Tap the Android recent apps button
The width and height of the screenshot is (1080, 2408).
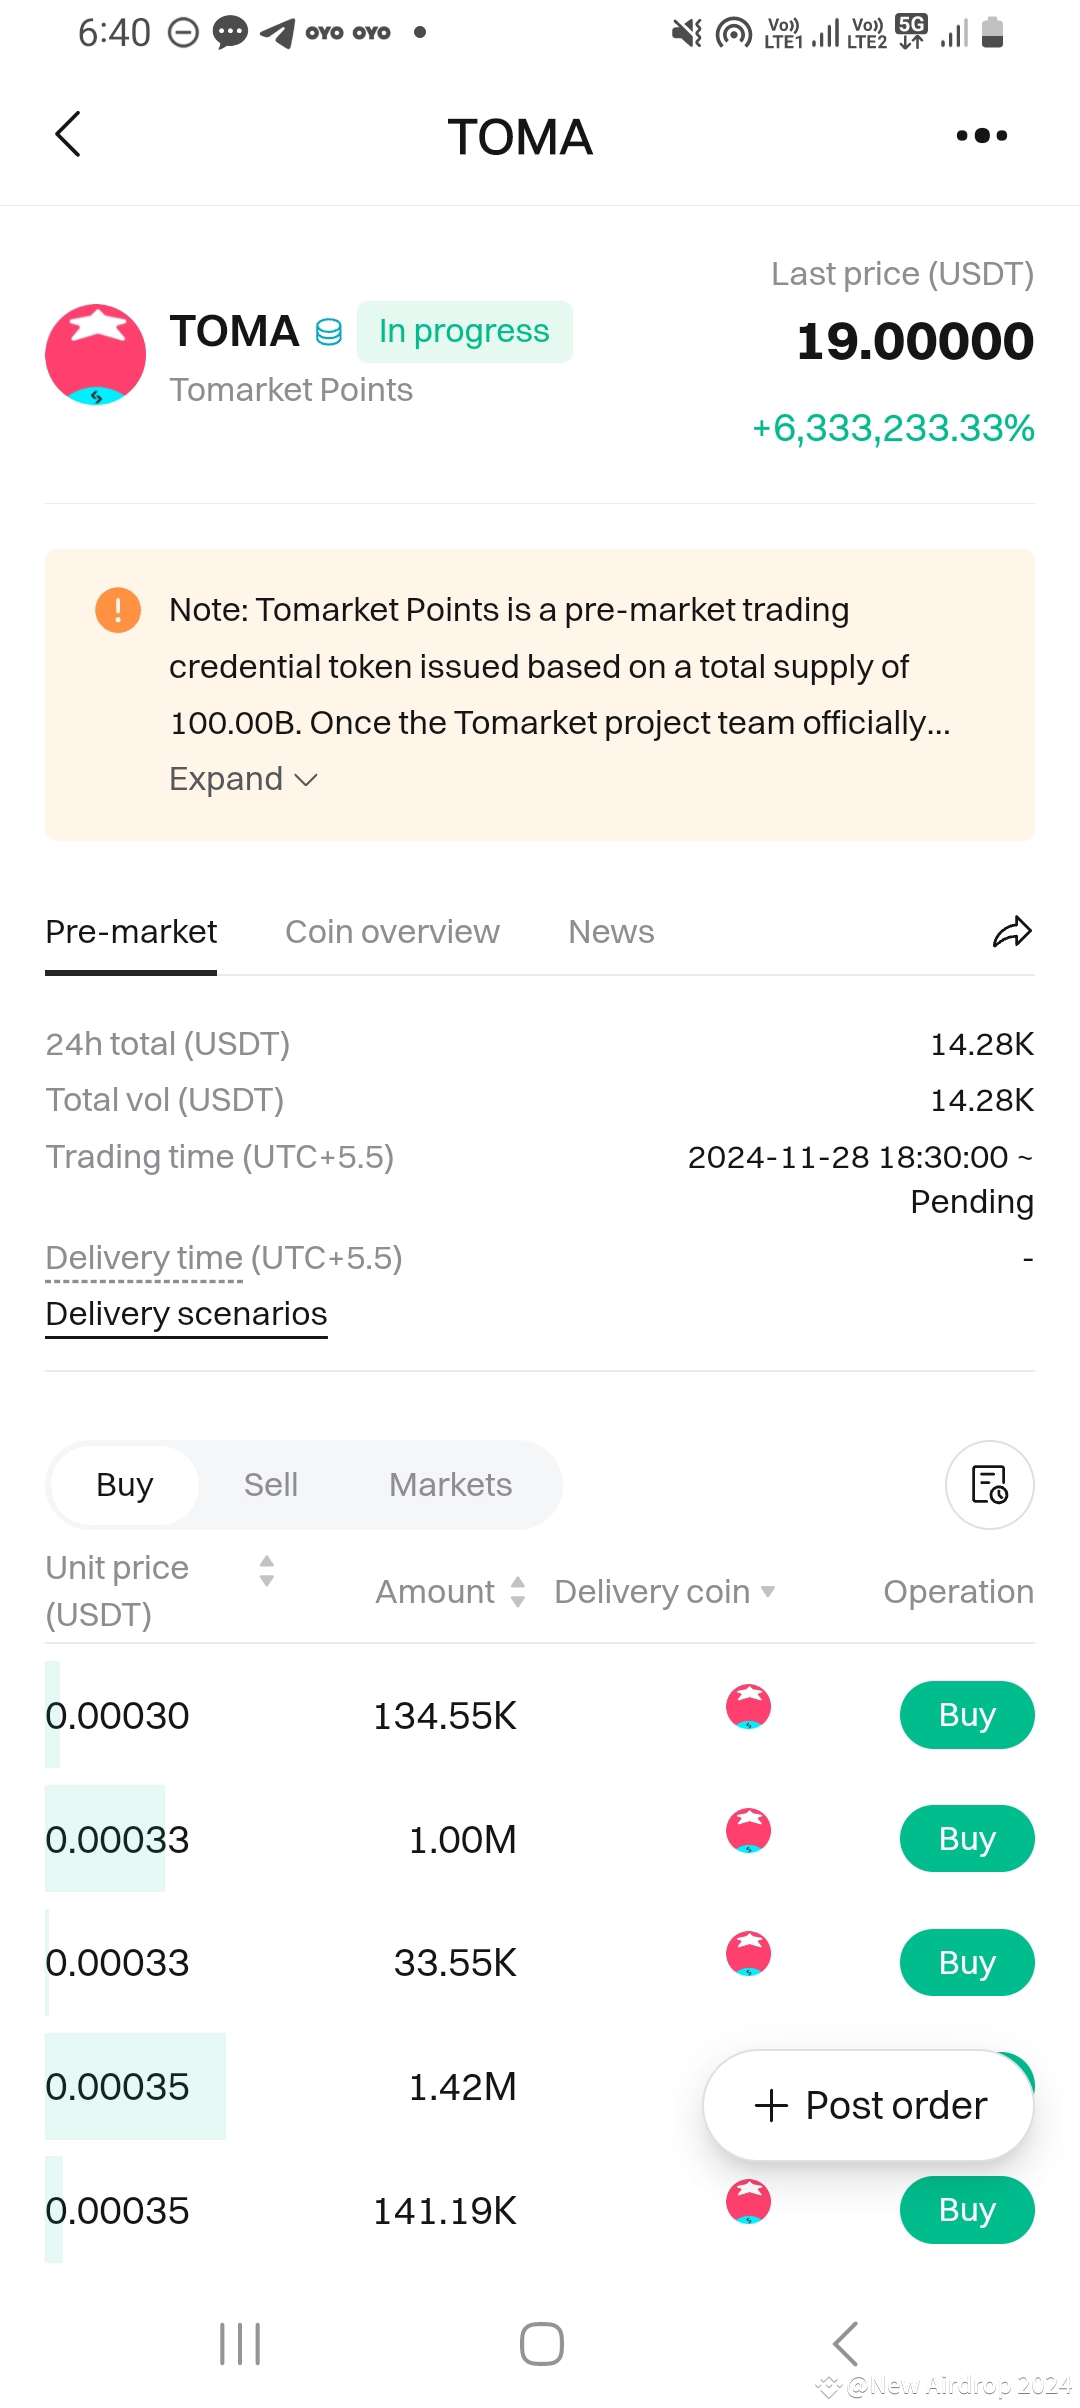tap(240, 2343)
